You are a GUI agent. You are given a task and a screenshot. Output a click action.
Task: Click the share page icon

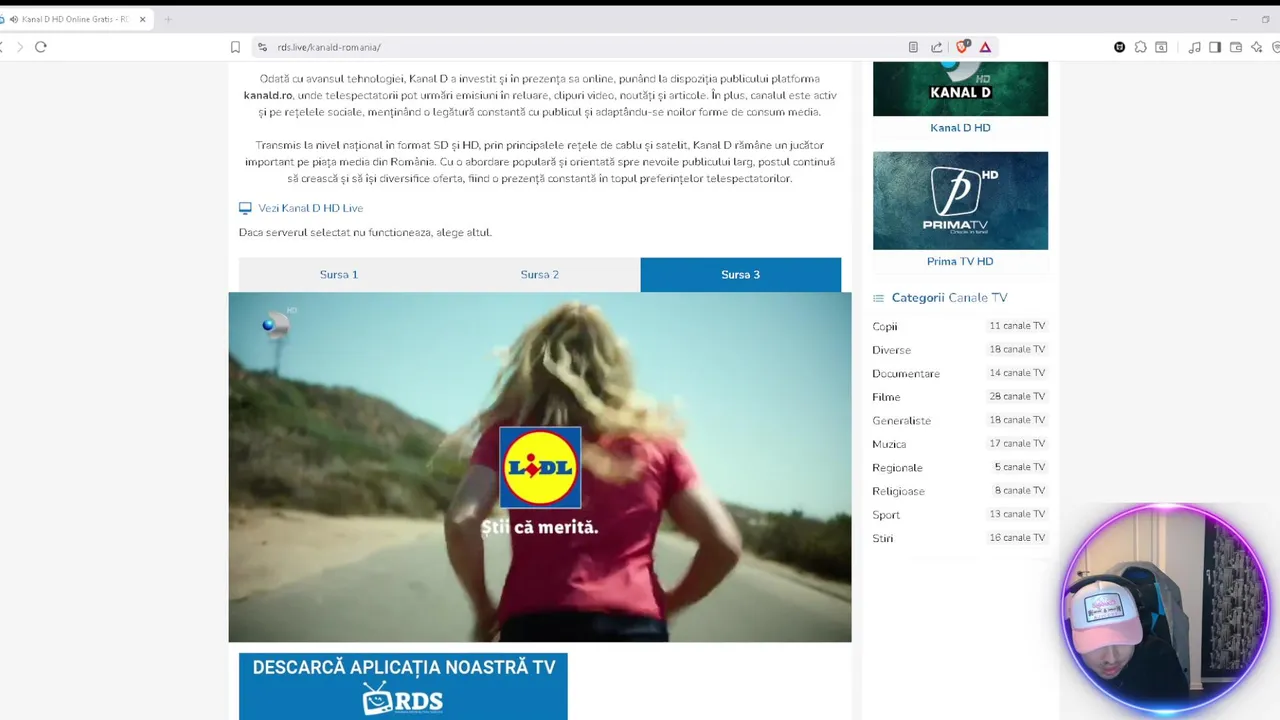(x=936, y=47)
